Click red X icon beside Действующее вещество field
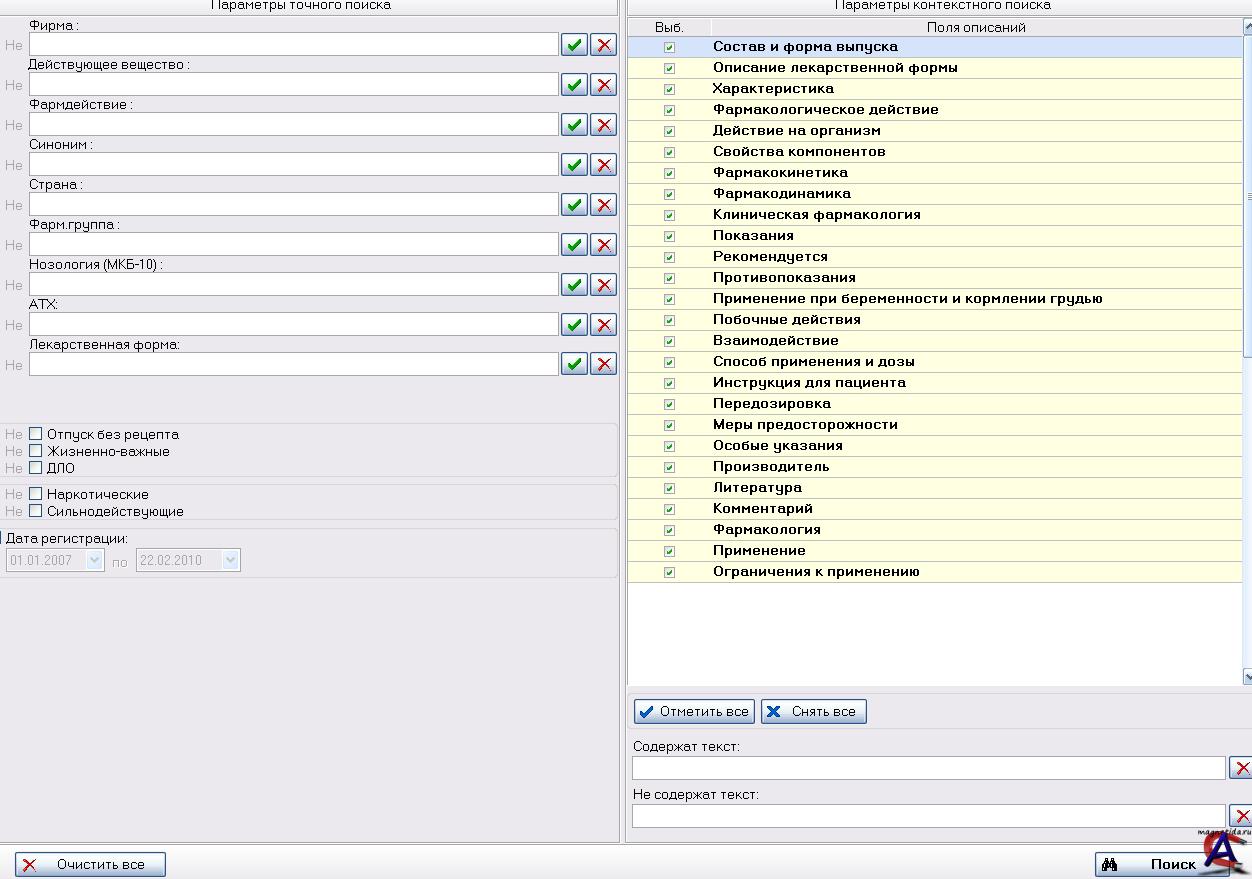Image resolution: width=1252 pixels, height=879 pixels. pos(603,84)
